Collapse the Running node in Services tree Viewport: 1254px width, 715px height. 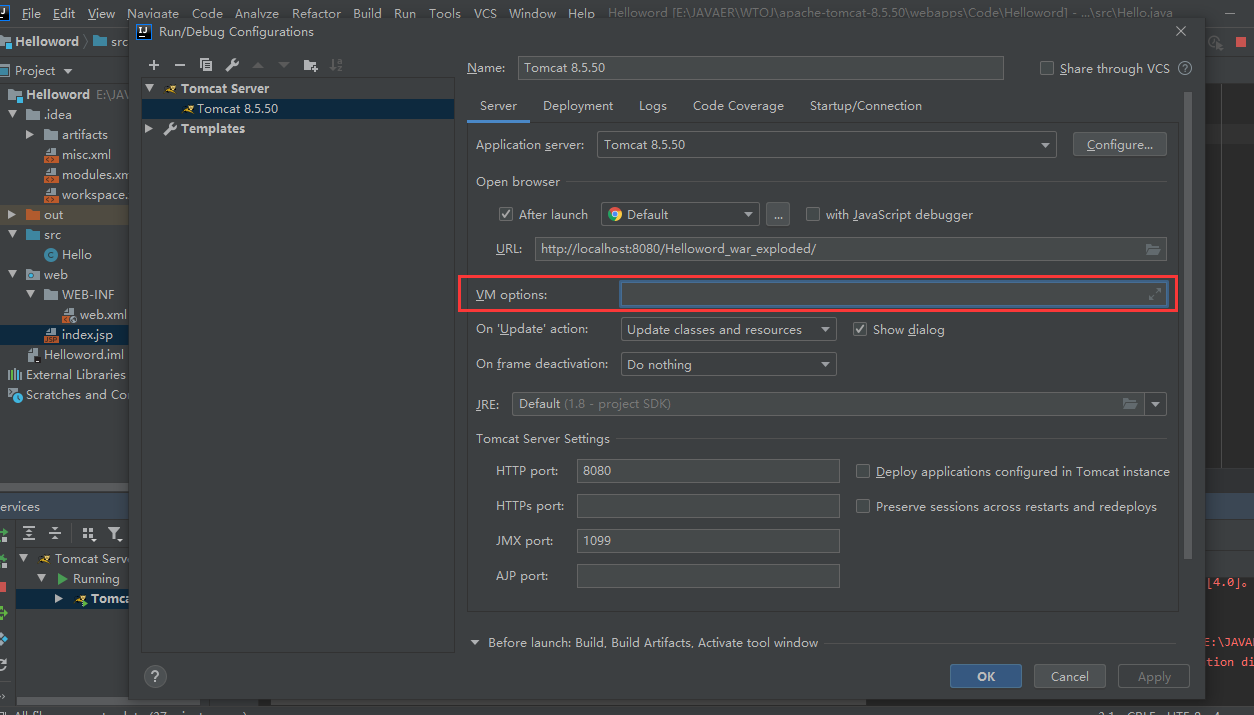pos(42,579)
